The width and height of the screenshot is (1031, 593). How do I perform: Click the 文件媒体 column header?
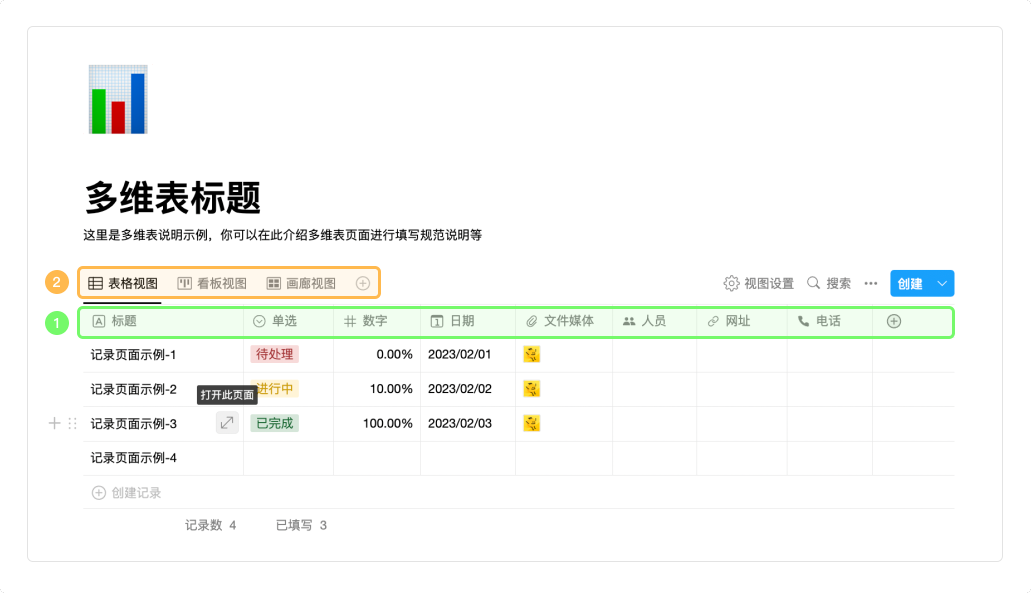tap(564, 321)
